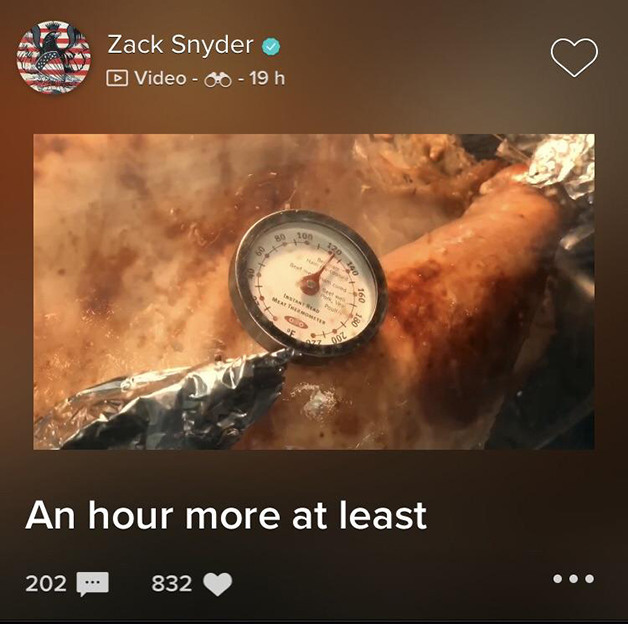Play the turkey thermometer video
This screenshot has height=624, width=628.
[x=314, y=292]
